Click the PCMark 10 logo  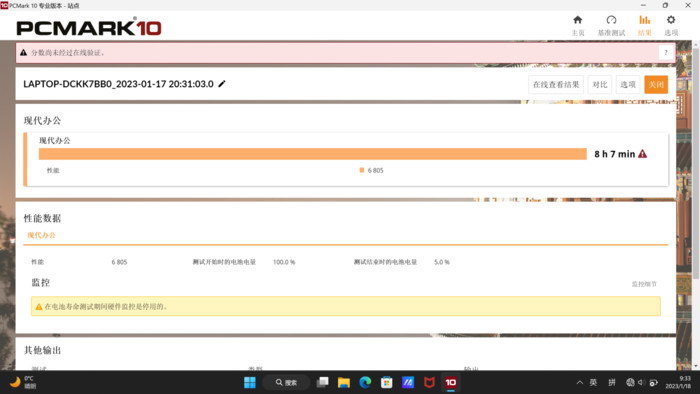tap(89, 28)
